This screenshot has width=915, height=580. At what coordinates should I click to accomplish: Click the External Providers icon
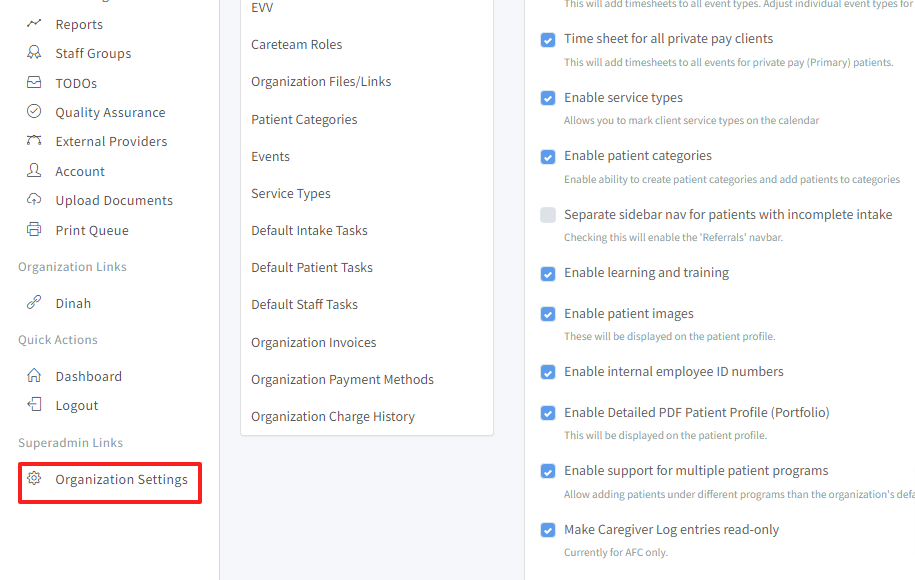click(x=34, y=141)
